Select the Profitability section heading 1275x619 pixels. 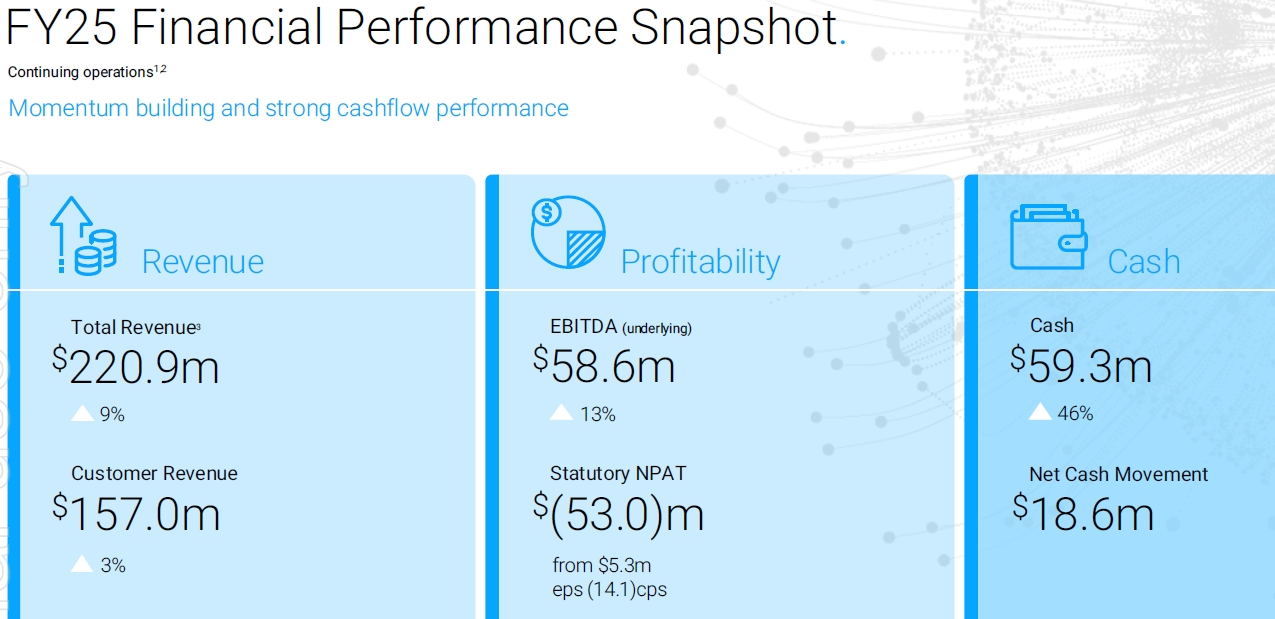[700, 262]
